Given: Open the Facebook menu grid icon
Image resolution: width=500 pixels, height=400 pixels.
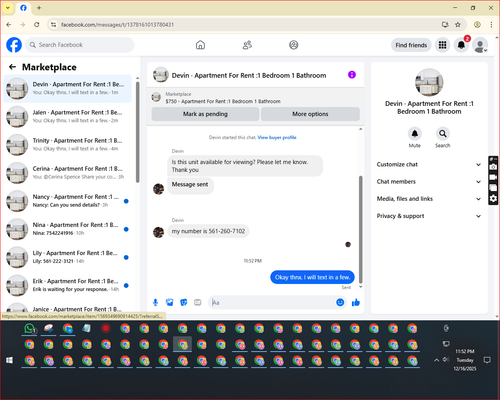Looking at the screenshot, I should (442, 45).
